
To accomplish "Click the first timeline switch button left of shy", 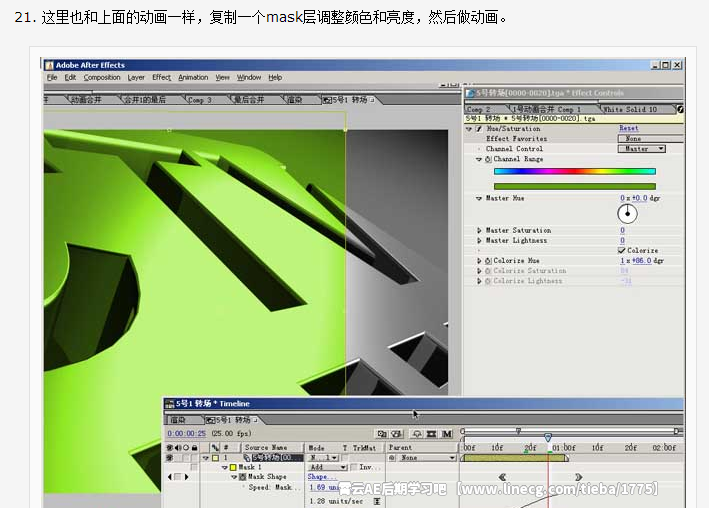I will click(382, 434).
